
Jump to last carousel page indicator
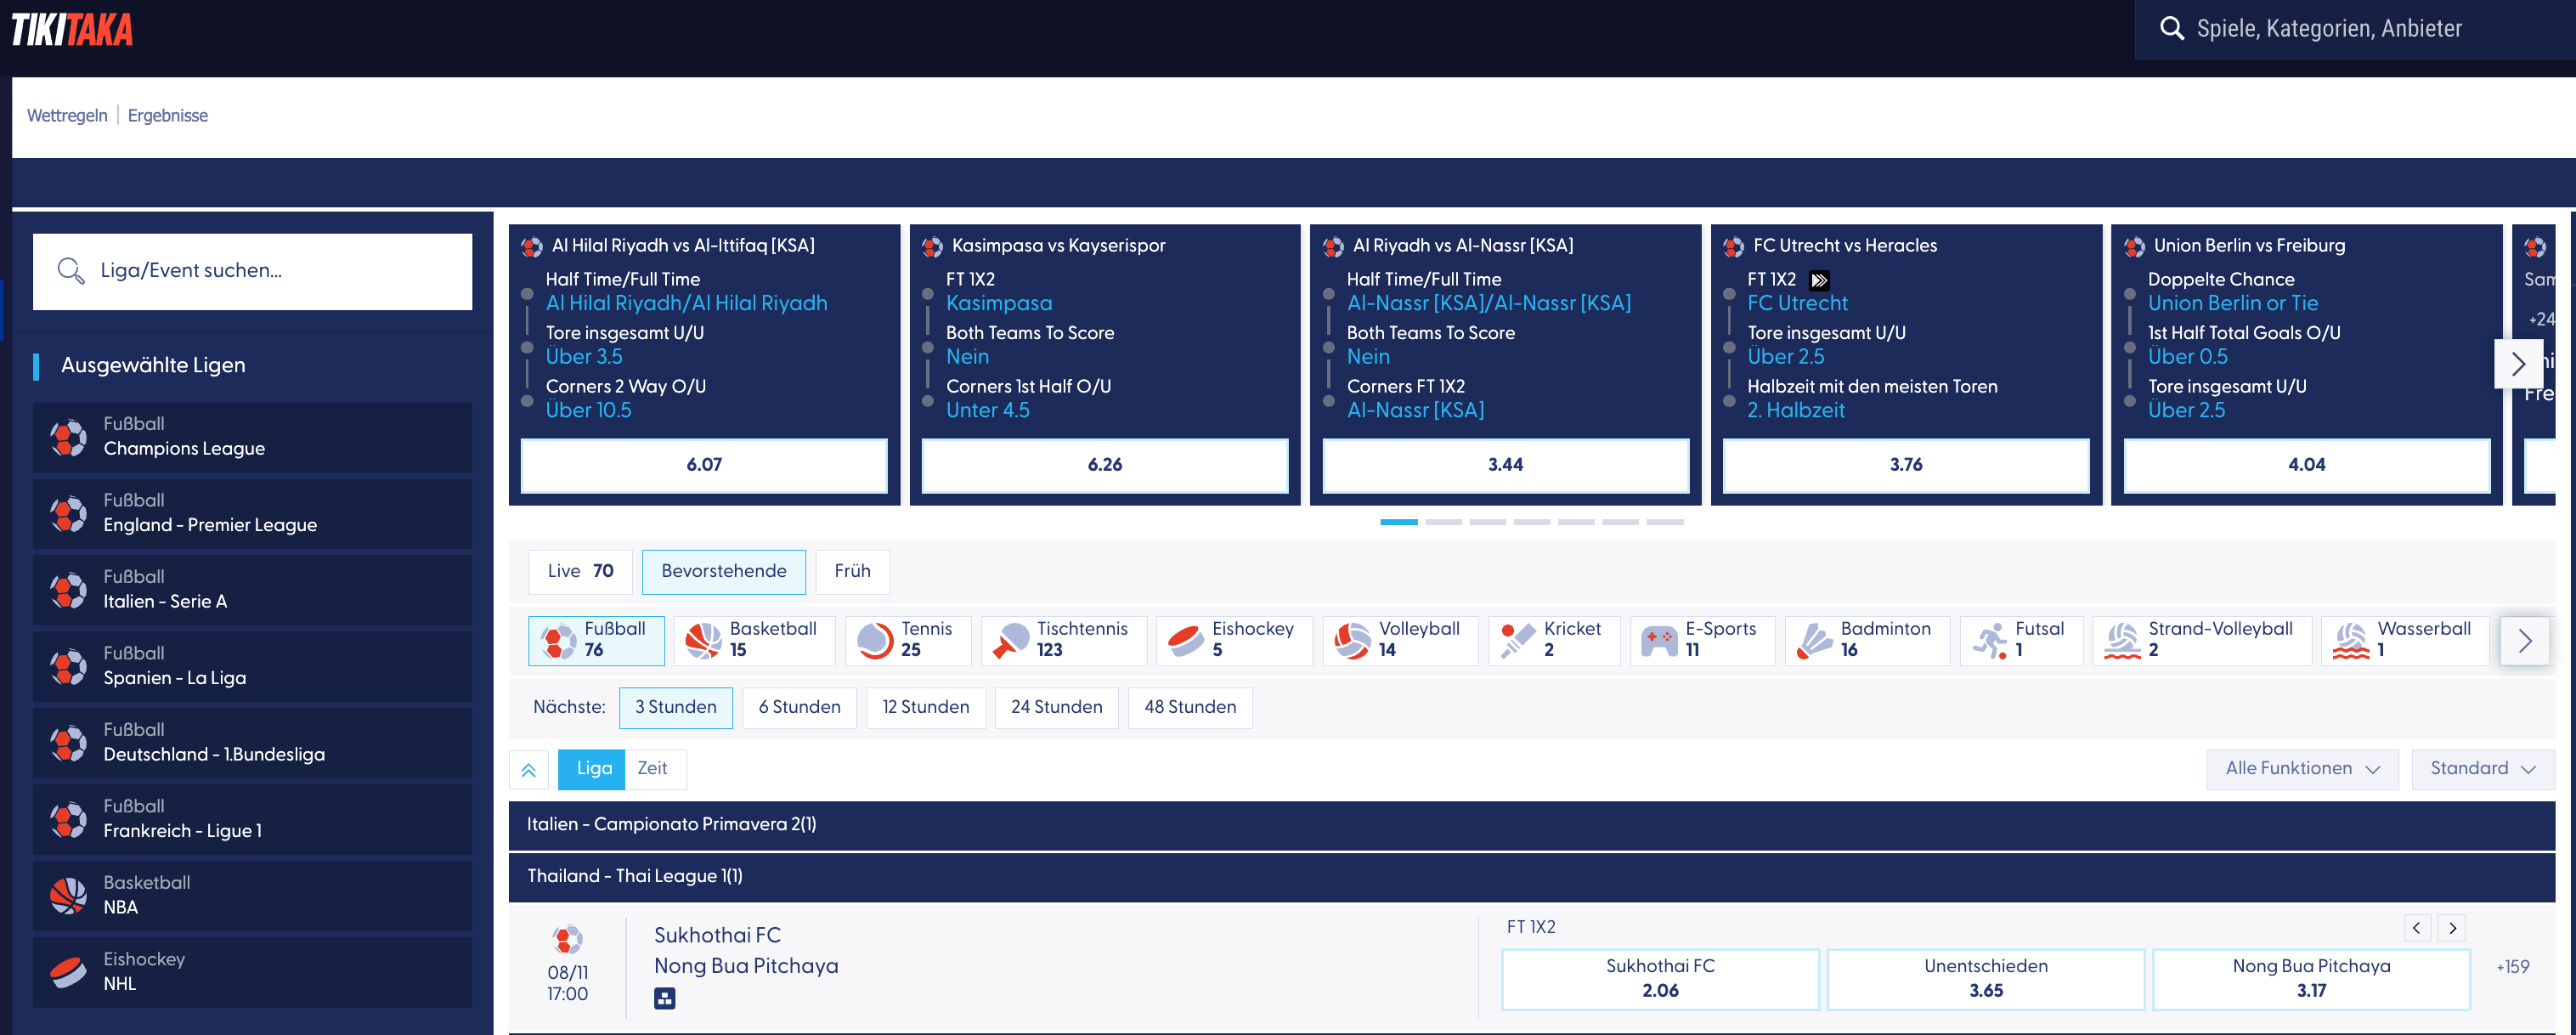(x=1664, y=522)
